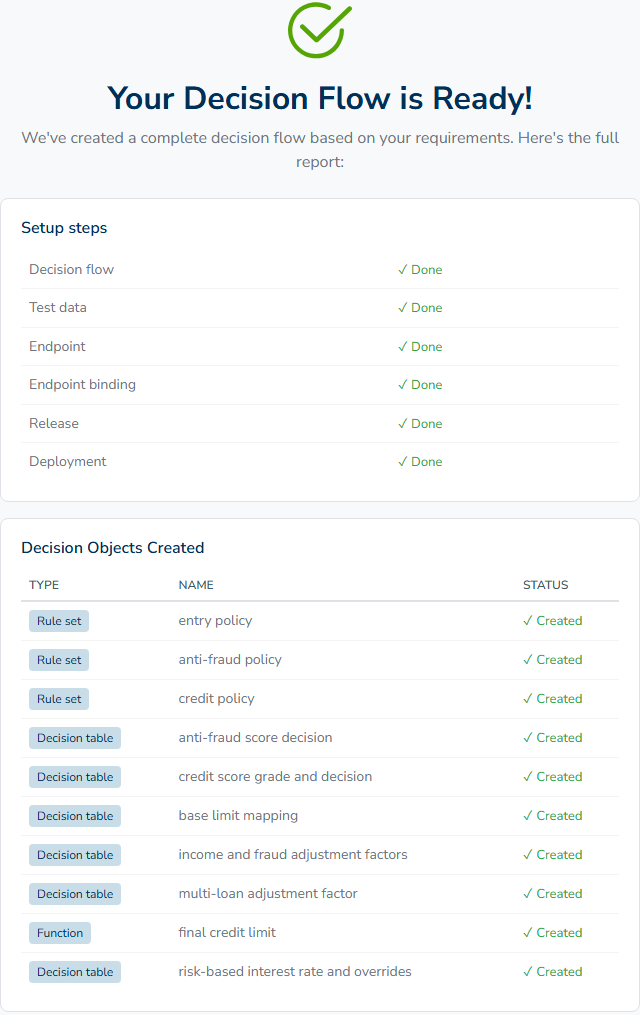The image size is (640, 1015).
Task: Click Created status for anti-fraud score decision
Action: [x=553, y=738]
